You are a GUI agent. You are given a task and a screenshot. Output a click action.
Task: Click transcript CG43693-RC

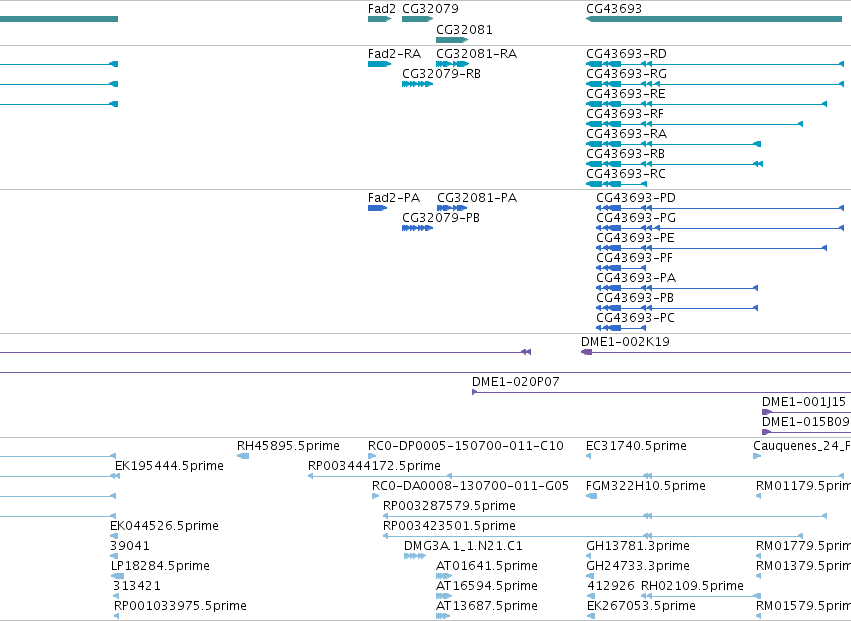click(626, 174)
